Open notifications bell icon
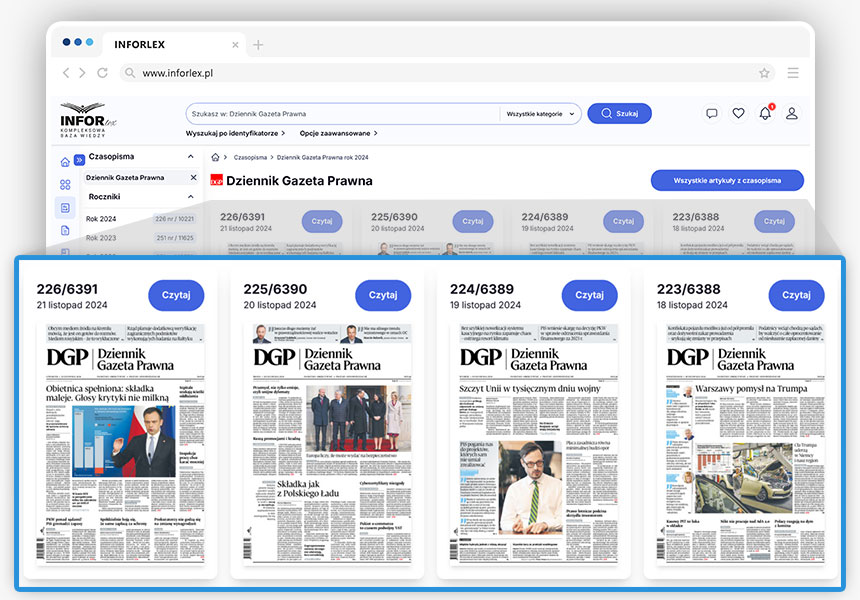 tap(765, 113)
